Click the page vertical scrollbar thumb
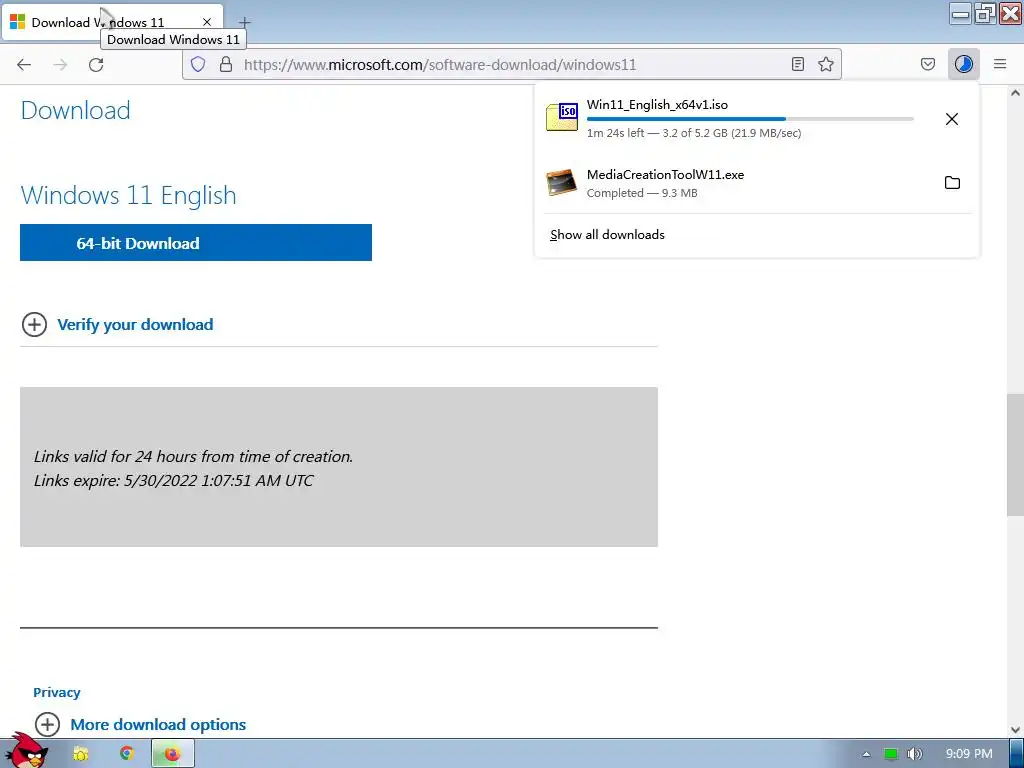The image size is (1024, 768). click(x=1015, y=455)
